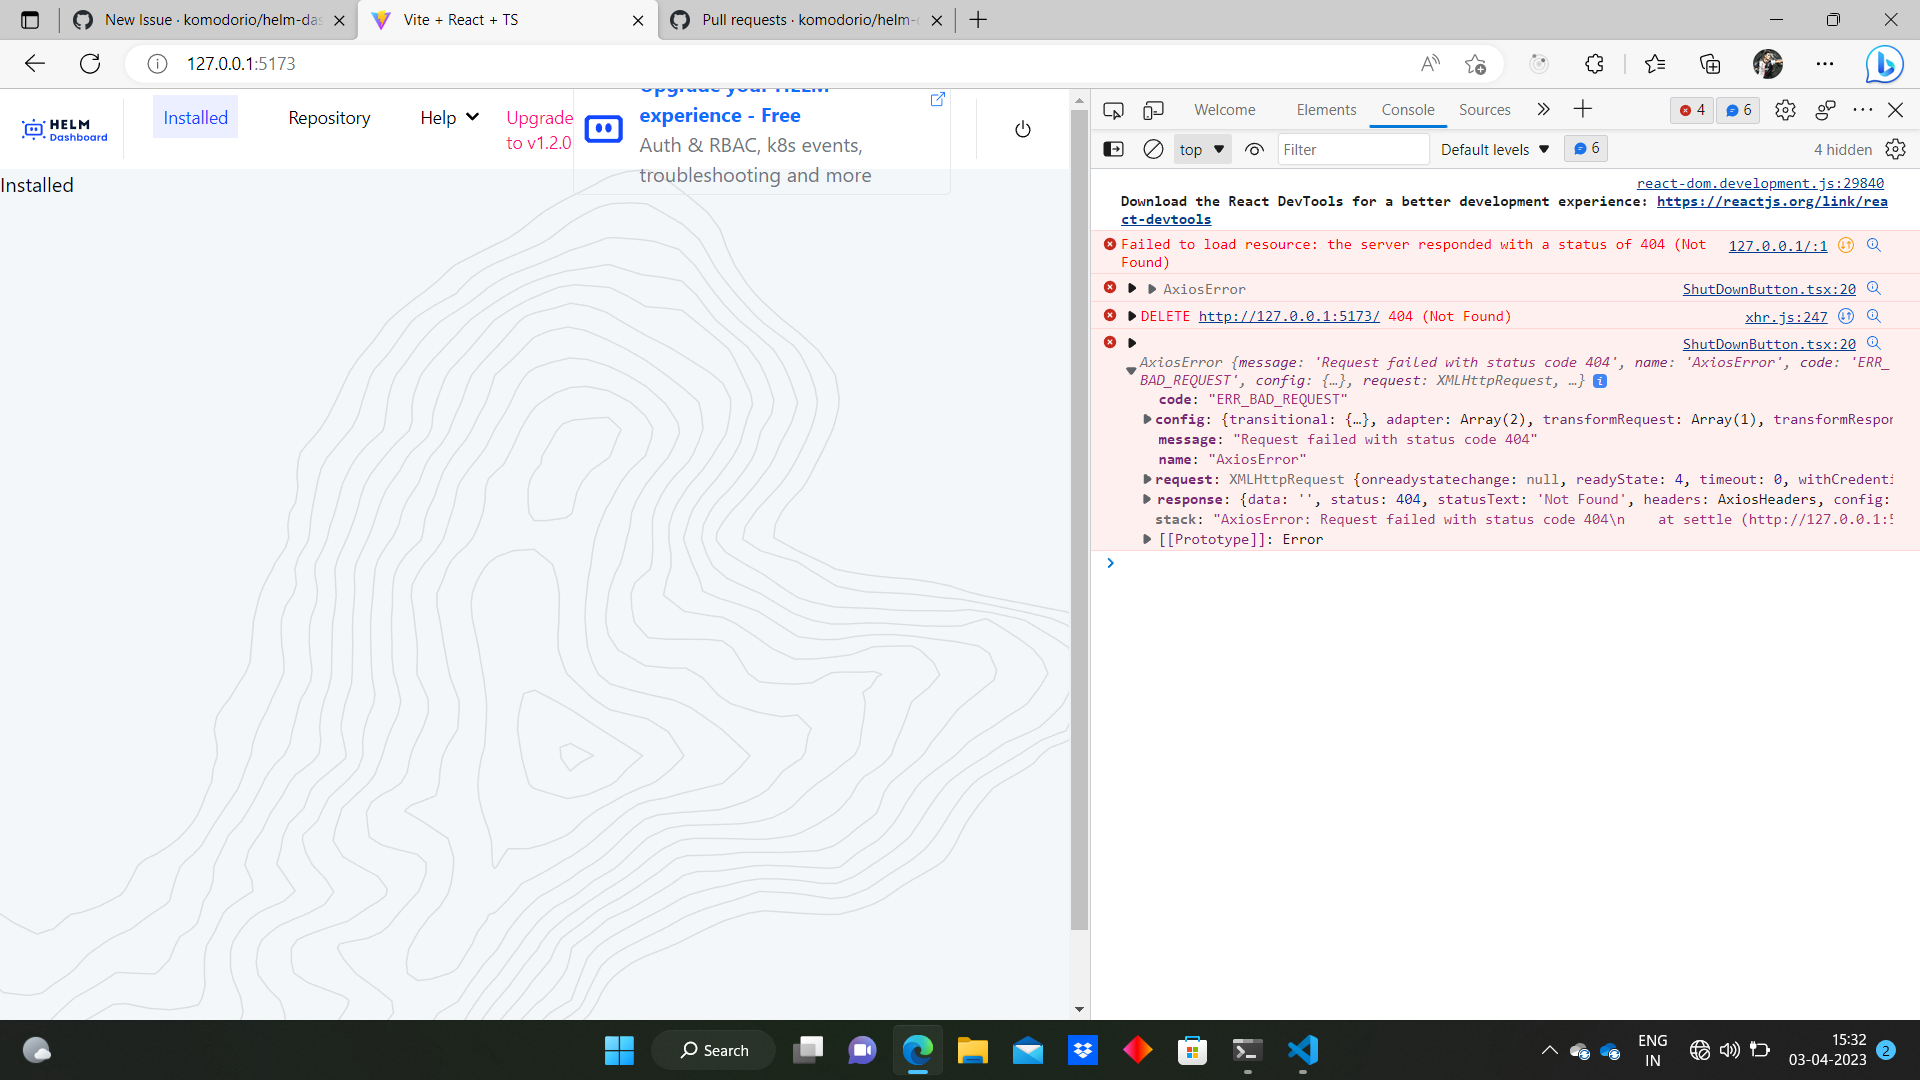Open the Help menu in Helm Dashboard

447,117
